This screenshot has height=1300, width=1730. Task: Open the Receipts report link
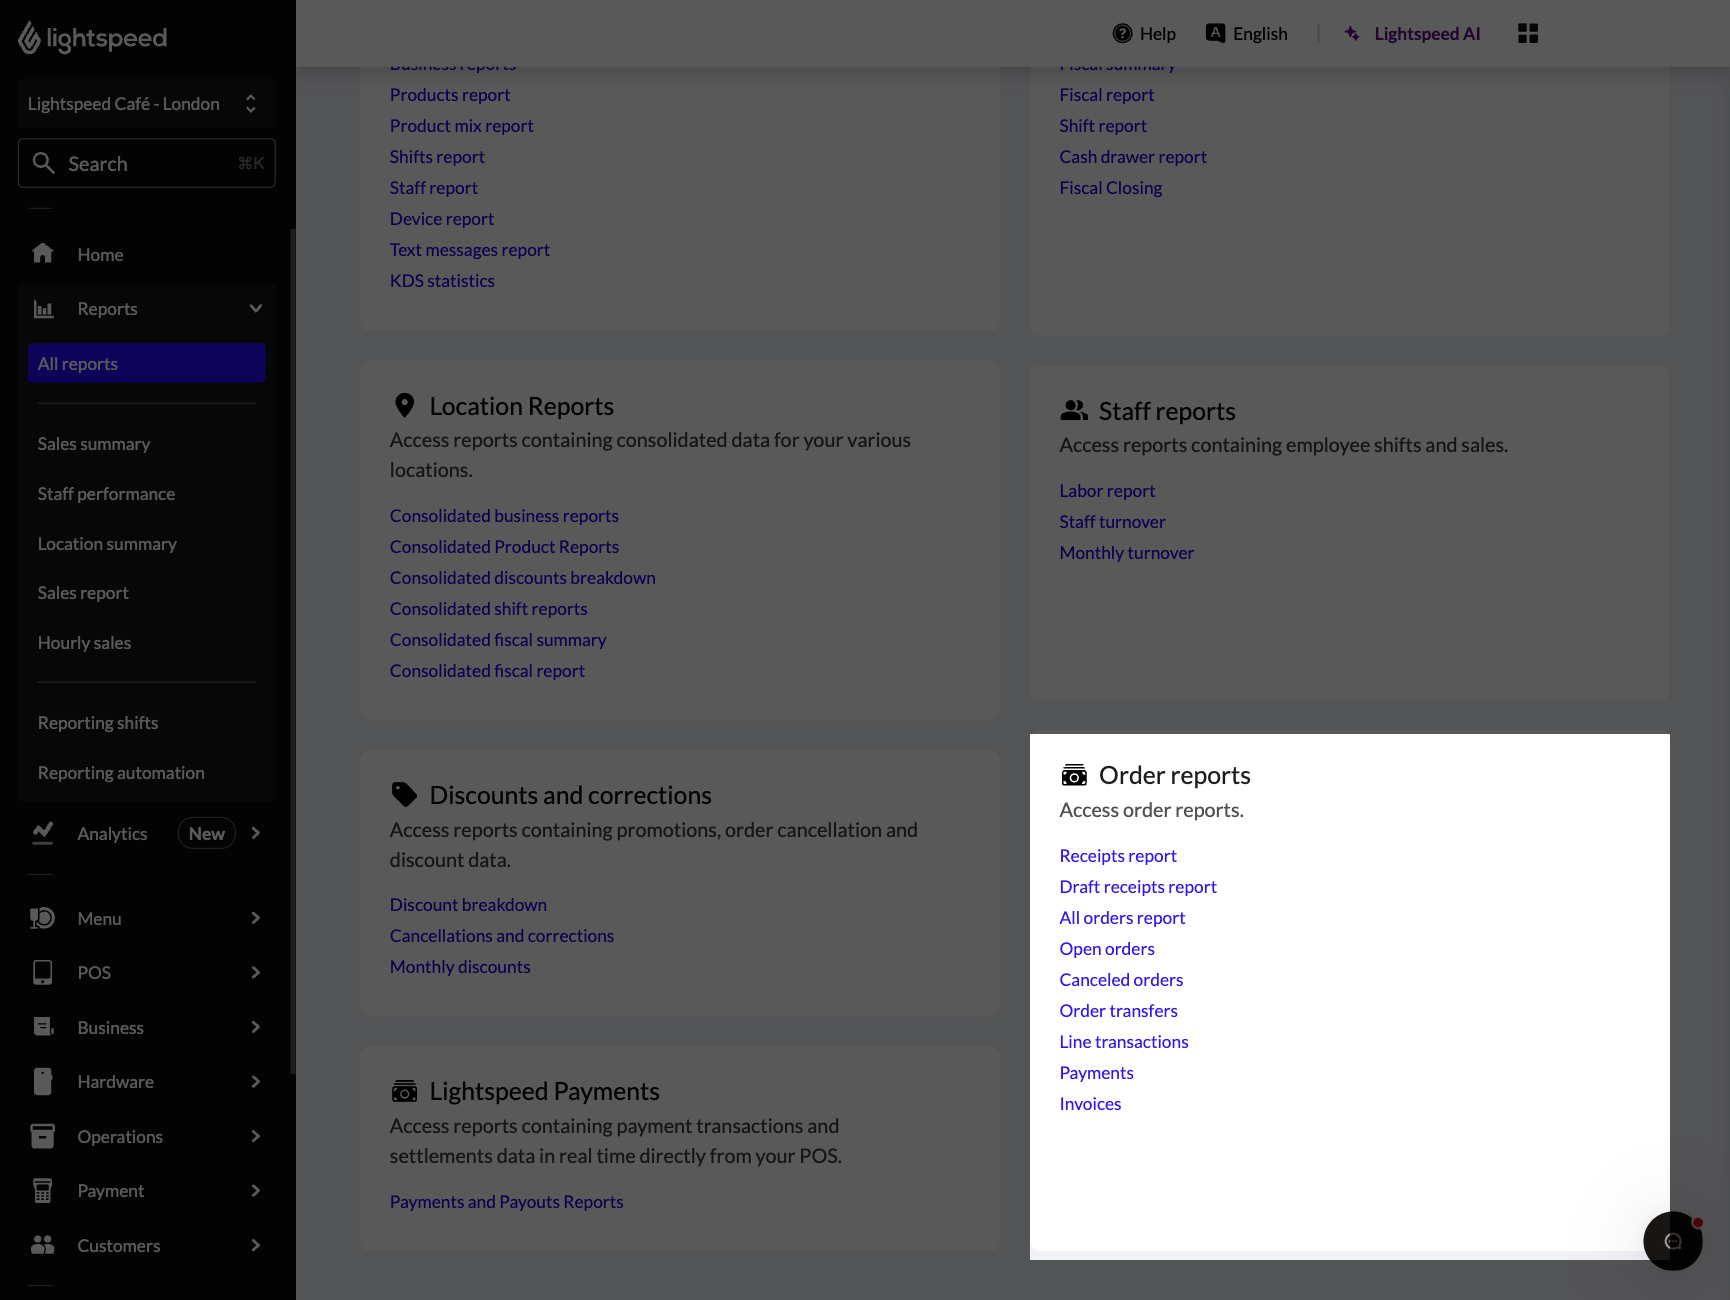[x=1117, y=855]
